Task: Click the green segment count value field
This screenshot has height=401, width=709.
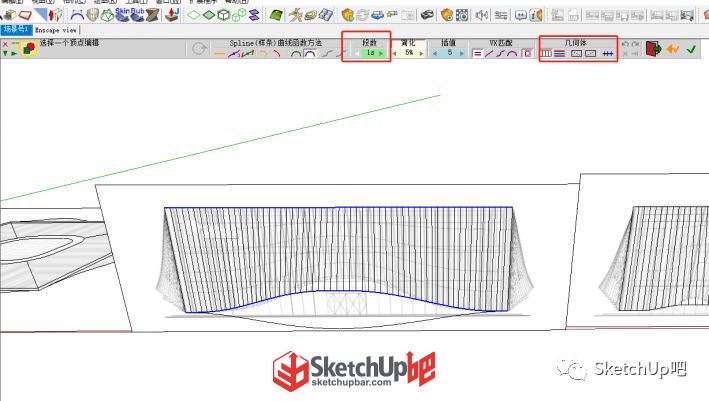Action: (369, 53)
